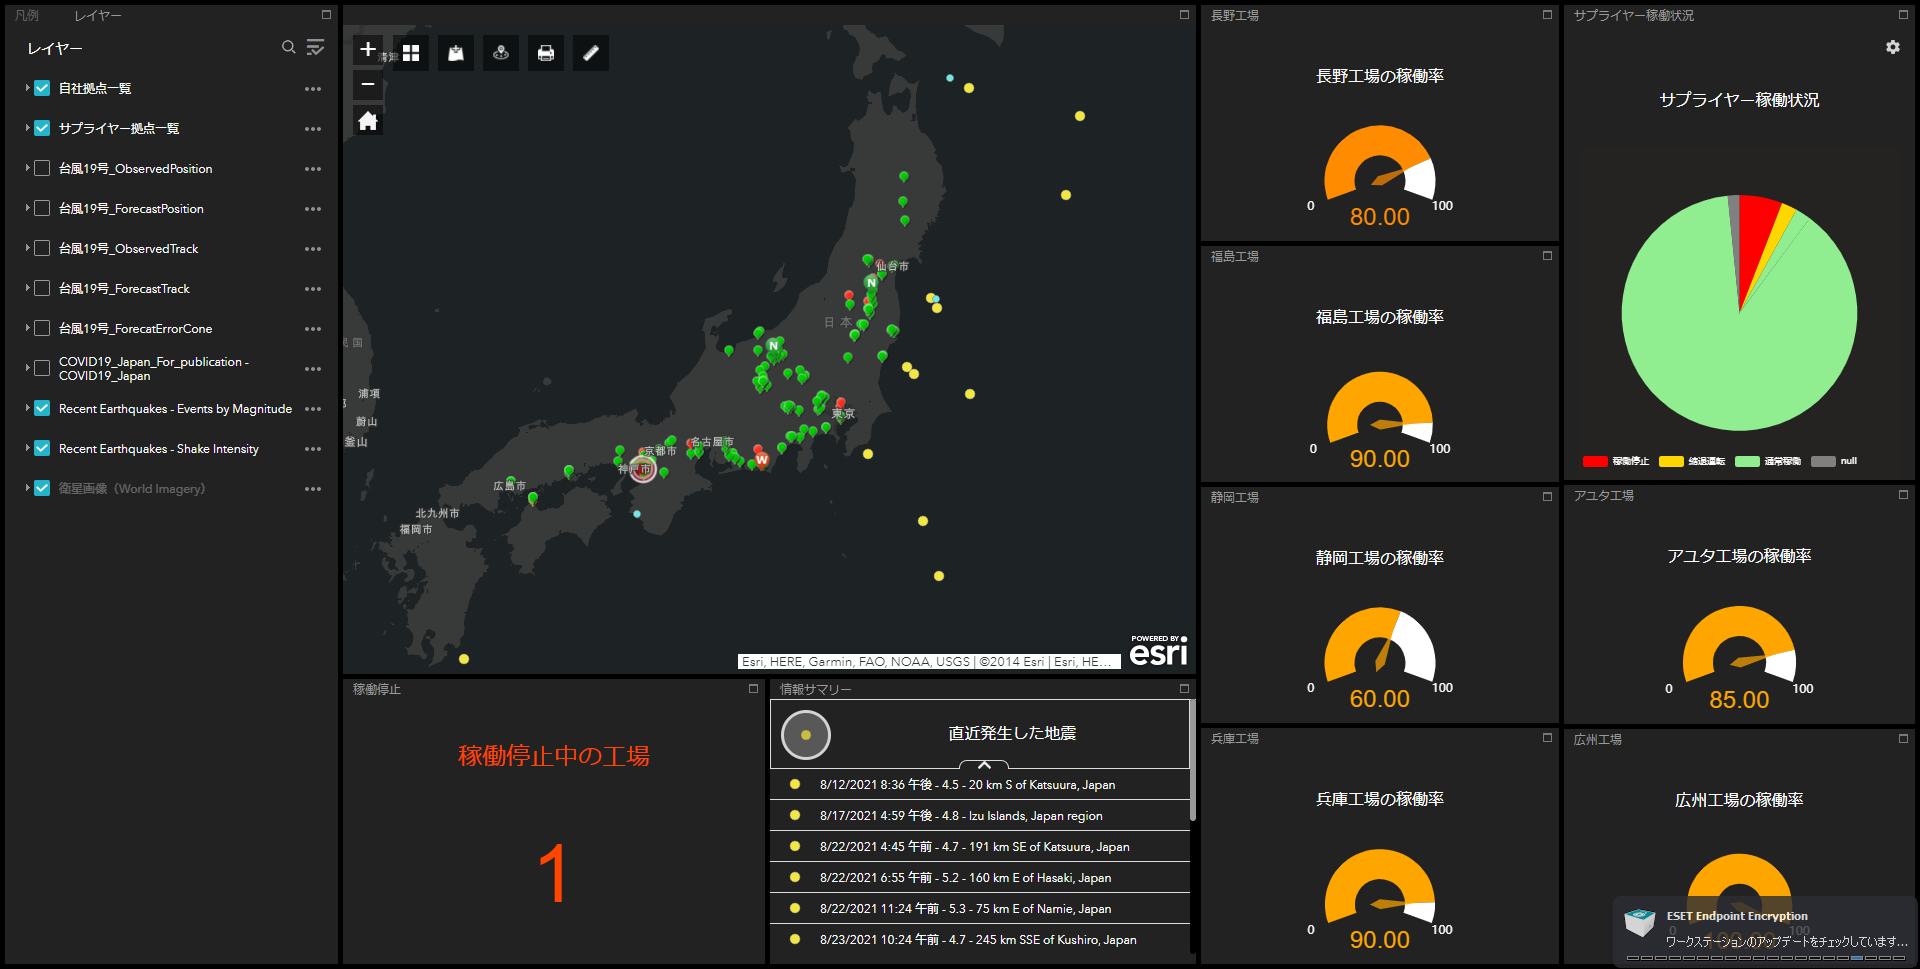Hide the 衛星画像（World Imagery）layer
Image resolution: width=1920 pixels, height=969 pixels.
click(x=41, y=488)
